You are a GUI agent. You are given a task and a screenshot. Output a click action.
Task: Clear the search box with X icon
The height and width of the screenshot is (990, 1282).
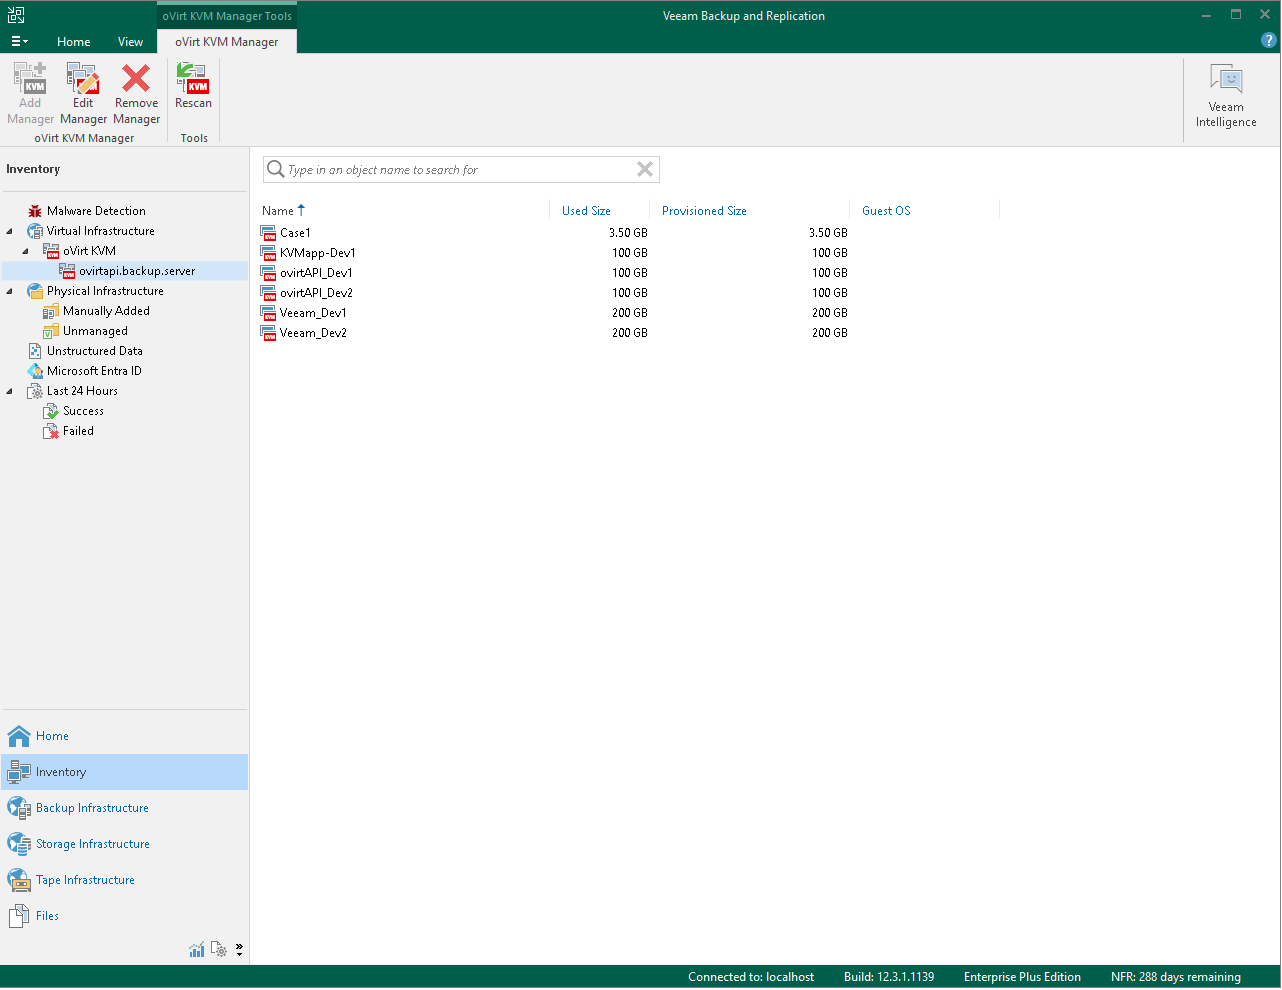(645, 170)
